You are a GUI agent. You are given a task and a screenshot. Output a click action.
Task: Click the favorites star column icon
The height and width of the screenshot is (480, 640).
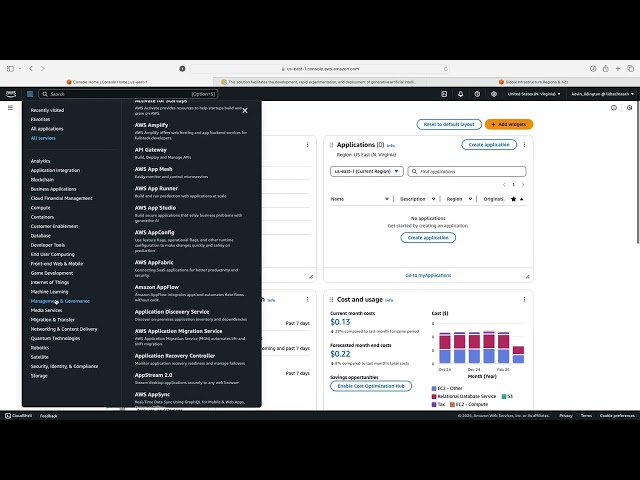pyautogui.click(x=513, y=199)
